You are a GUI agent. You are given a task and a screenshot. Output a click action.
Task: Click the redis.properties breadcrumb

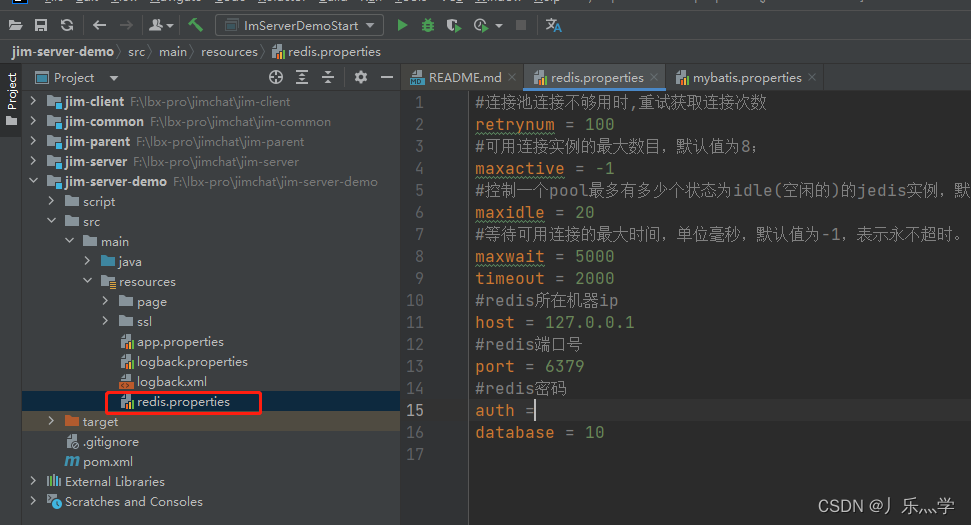[326, 52]
